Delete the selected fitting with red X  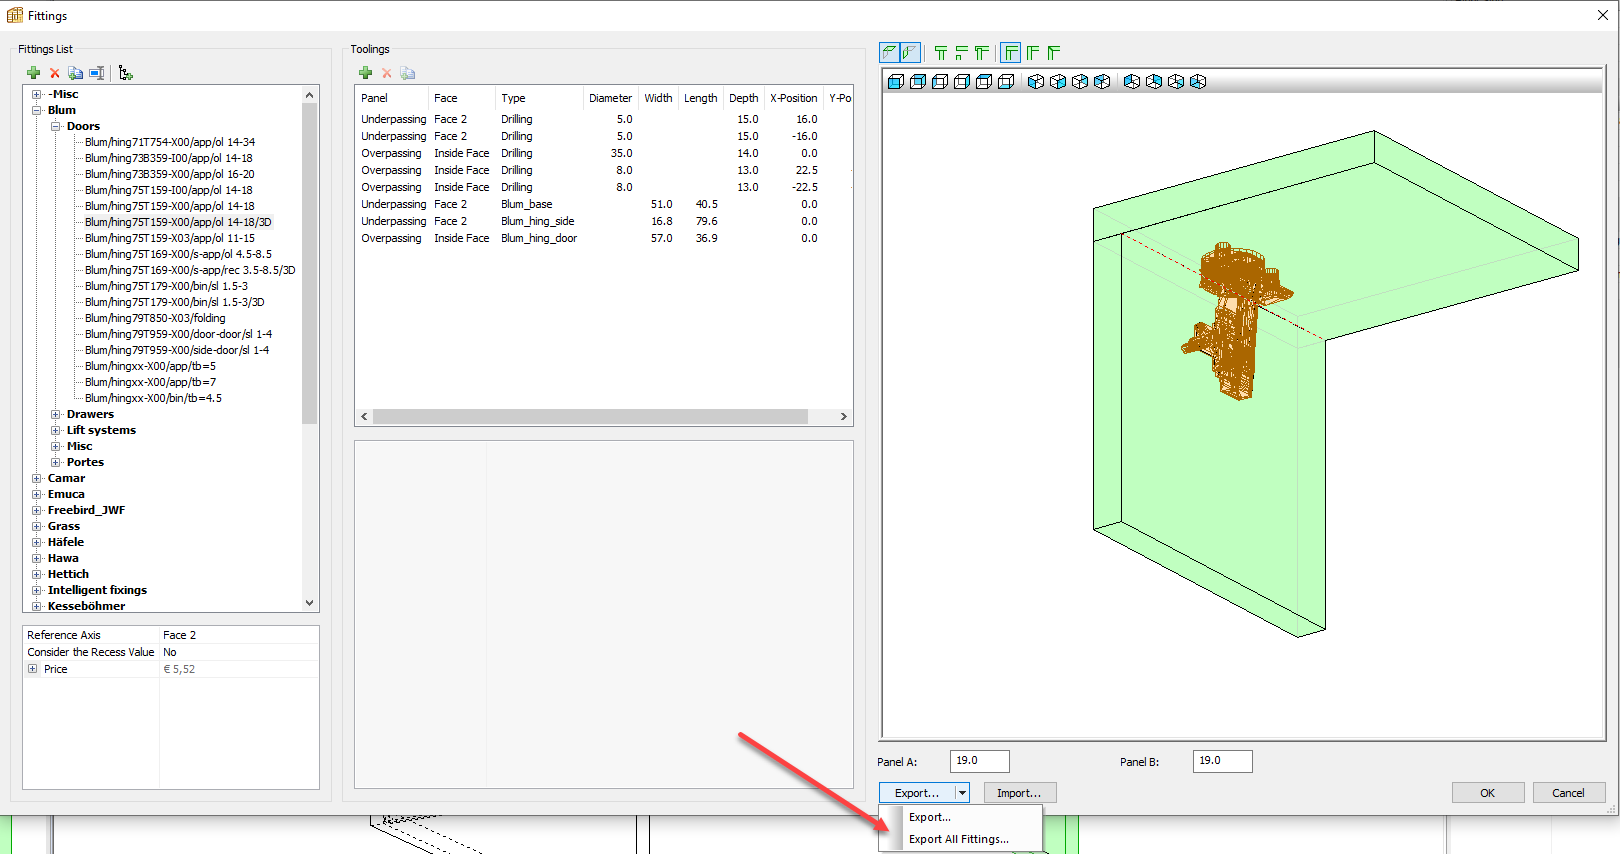(x=55, y=73)
